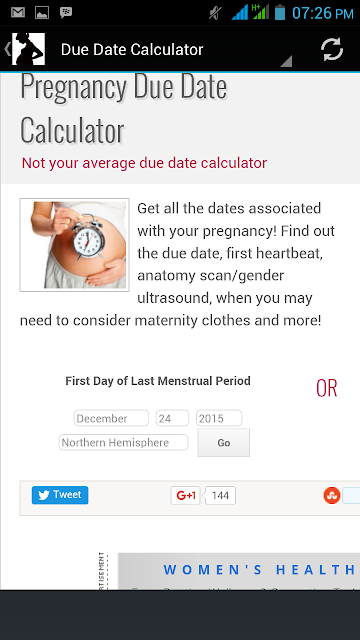
Task: Tap the 144 share count bubble
Action: point(220,496)
